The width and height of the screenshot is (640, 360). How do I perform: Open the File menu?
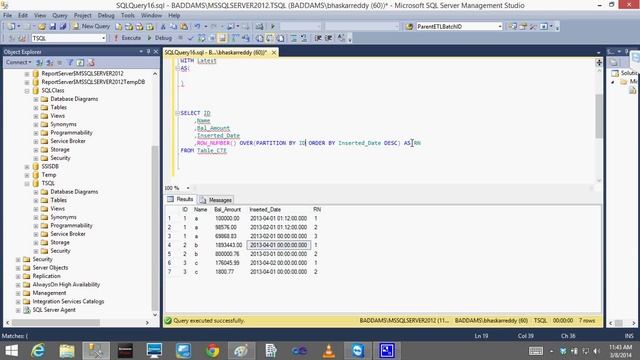[x=7, y=16]
